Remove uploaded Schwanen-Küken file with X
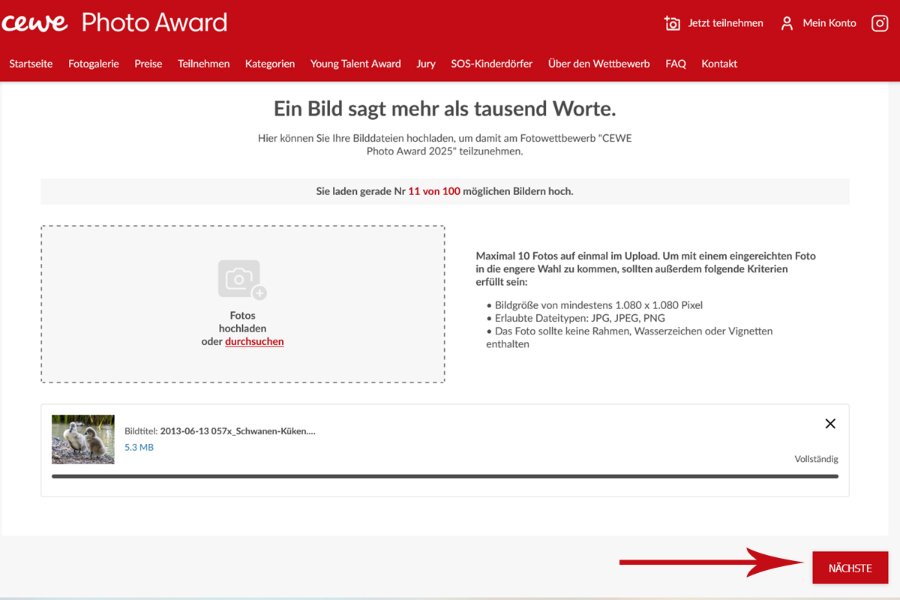This screenshot has width=900, height=600. tap(830, 424)
